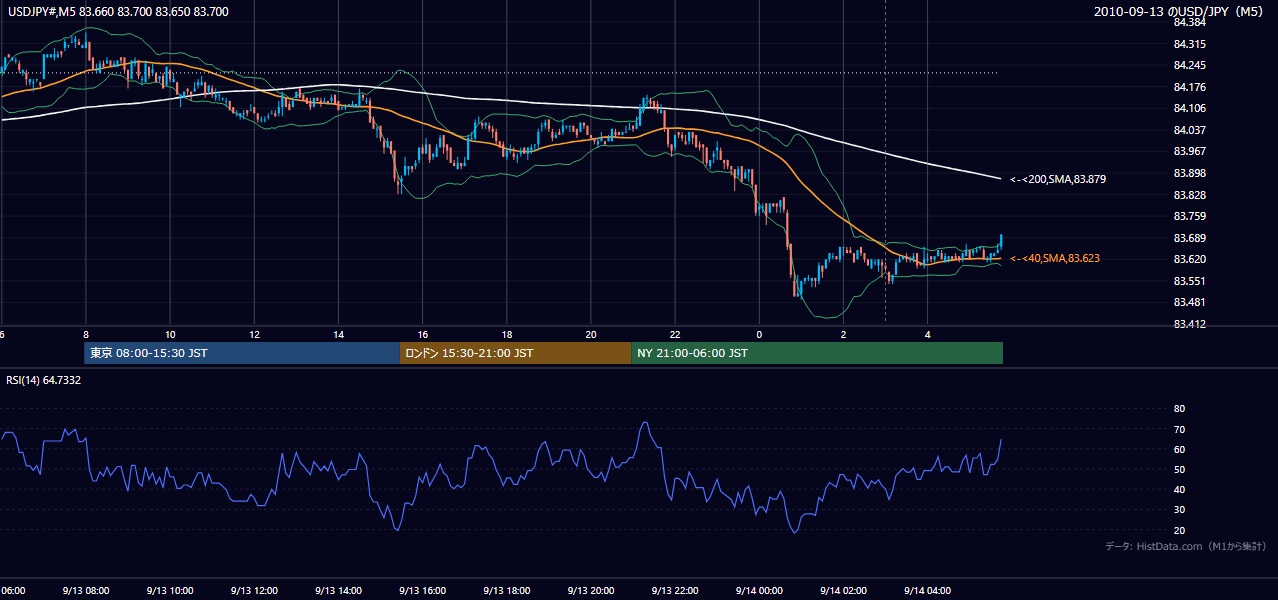Click hour label 2 on price chart time axis
Viewport: 1278px width, 600px height.
pyautogui.click(x=843, y=334)
